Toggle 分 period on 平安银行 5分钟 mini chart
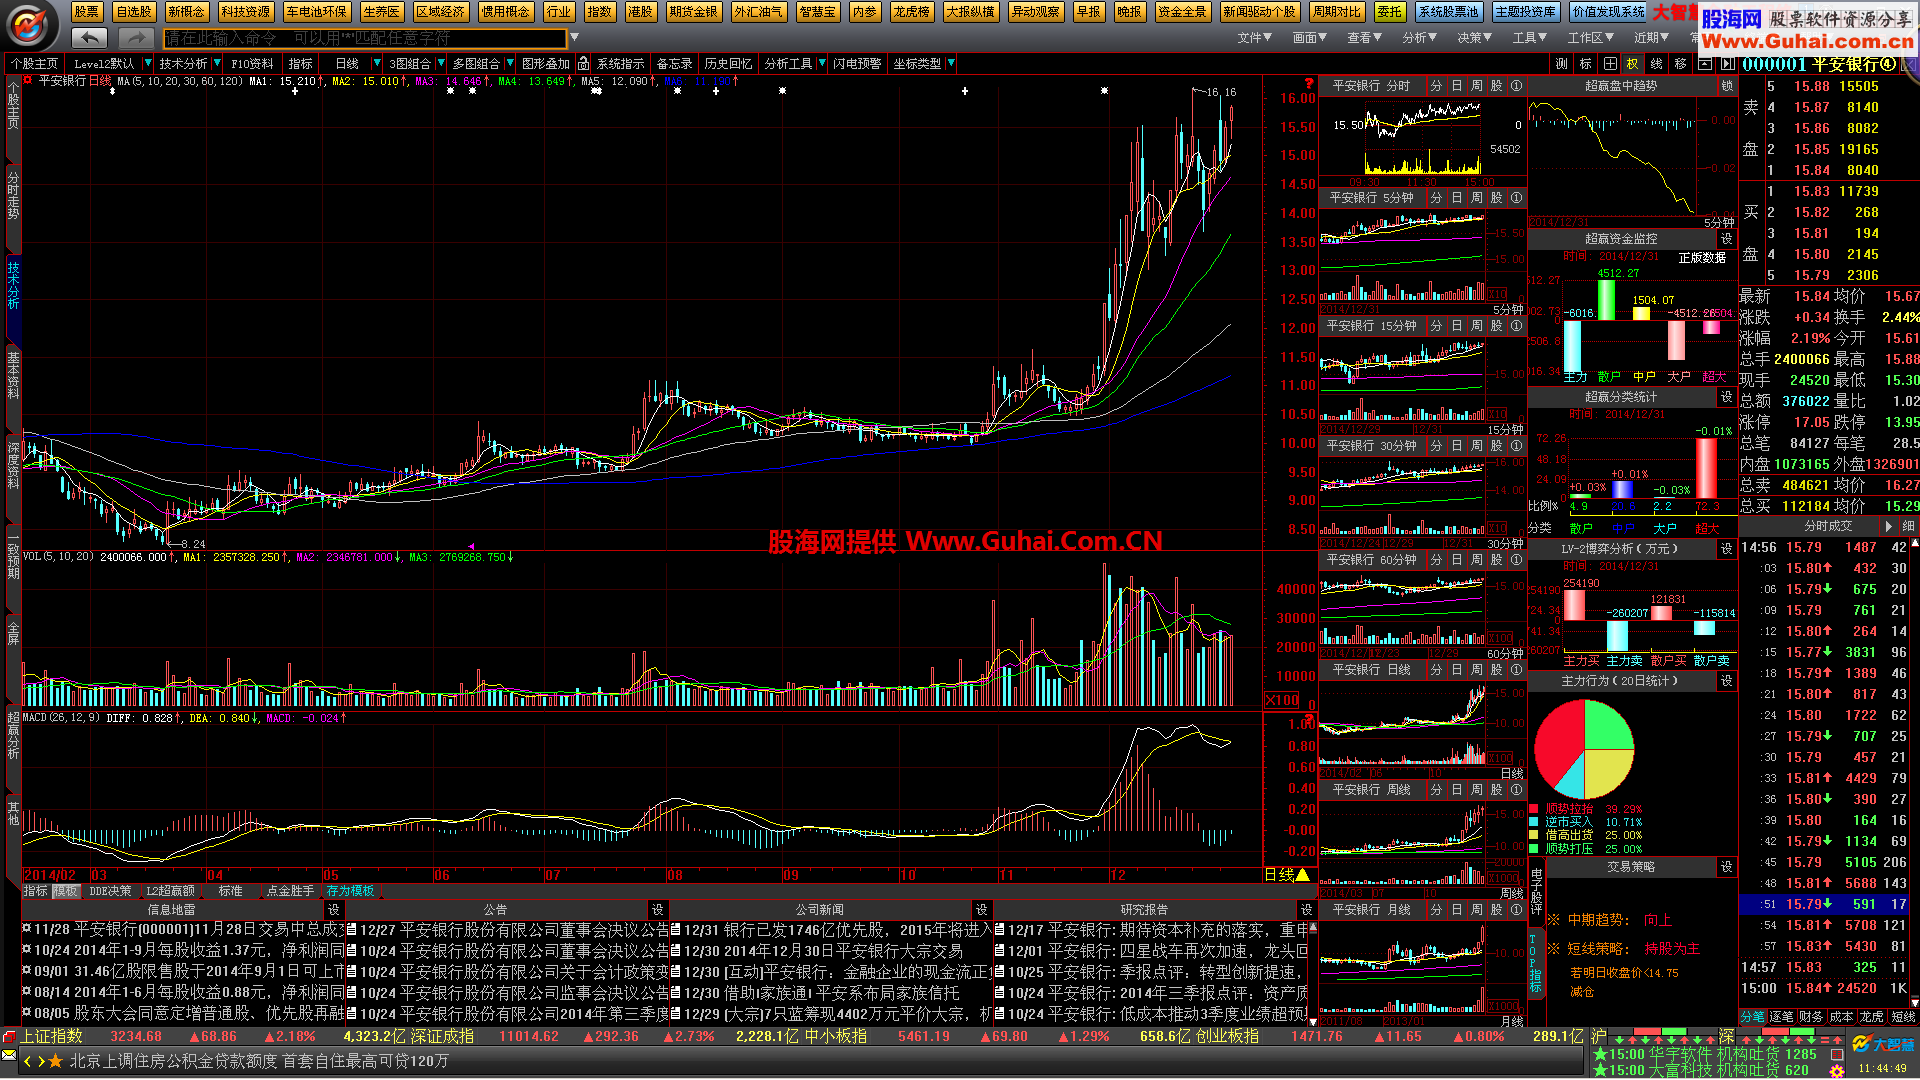This screenshot has width=1920, height=1080. [x=1437, y=198]
